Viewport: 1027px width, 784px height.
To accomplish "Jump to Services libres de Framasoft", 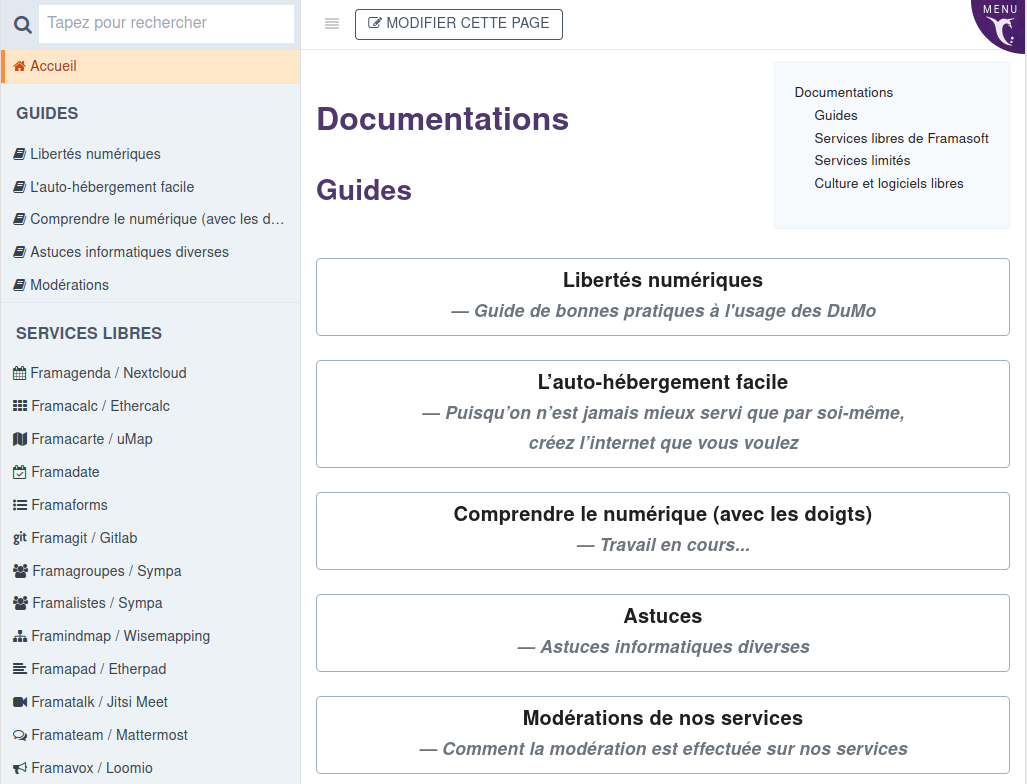I will coord(901,138).
